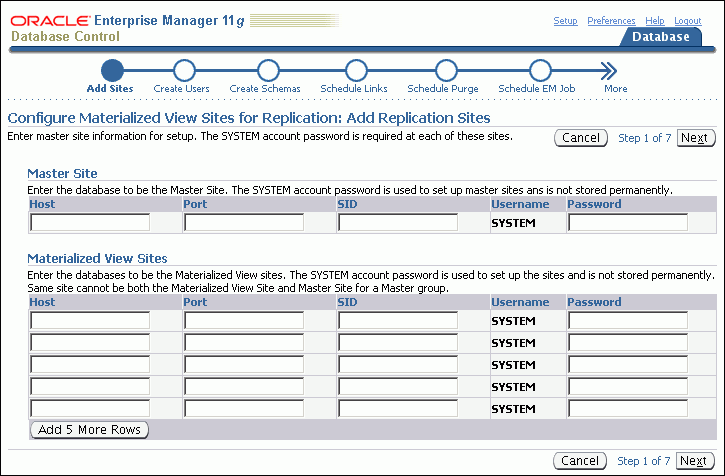Focus second Materialized View Sites Port field
Screen dimensions: 725x476
pos(244,342)
